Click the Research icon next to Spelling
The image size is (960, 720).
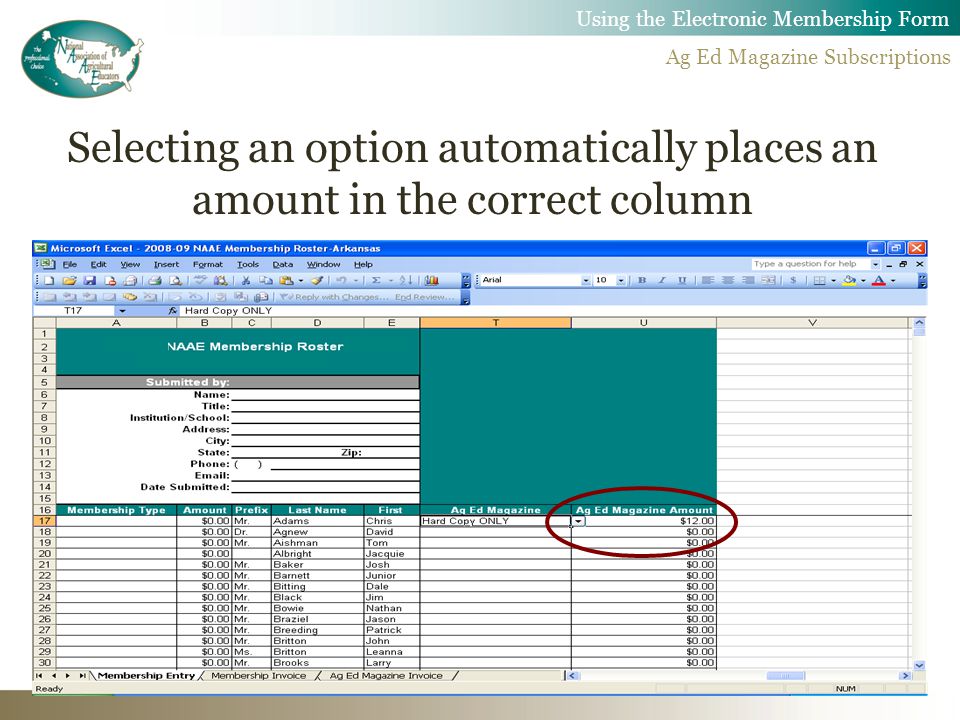pyautogui.click(x=220, y=280)
